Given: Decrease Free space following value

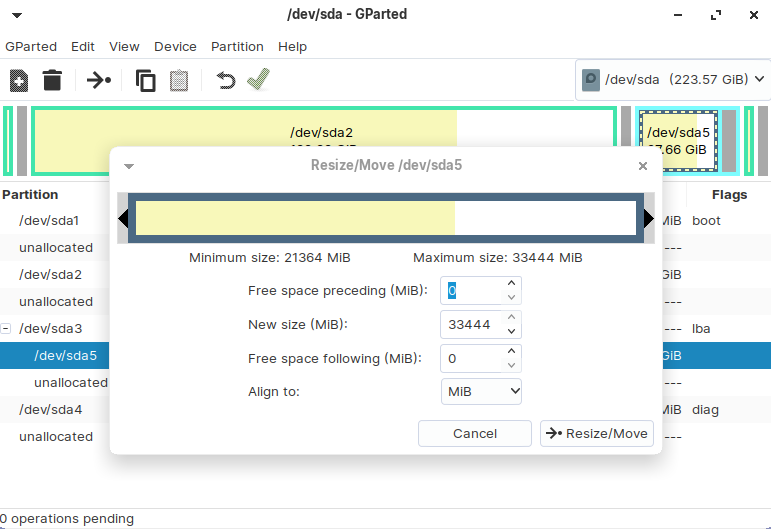Looking at the screenshot, I should [x=511, y=365].
